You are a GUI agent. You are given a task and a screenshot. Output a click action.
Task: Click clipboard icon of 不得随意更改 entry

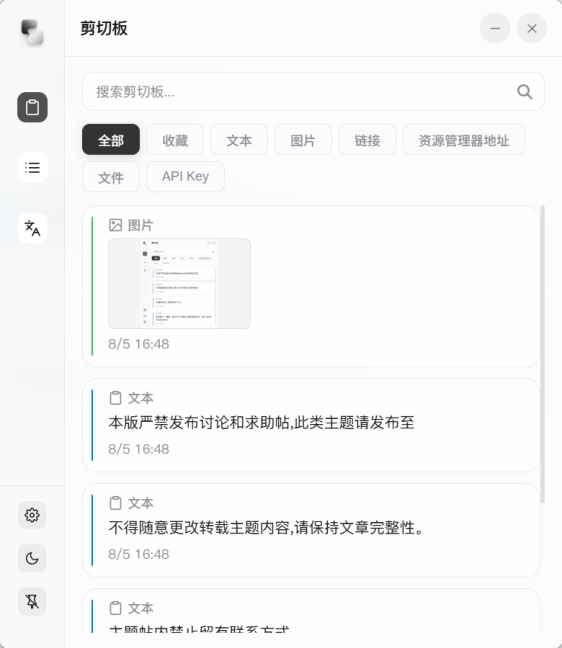pos(115,503)
